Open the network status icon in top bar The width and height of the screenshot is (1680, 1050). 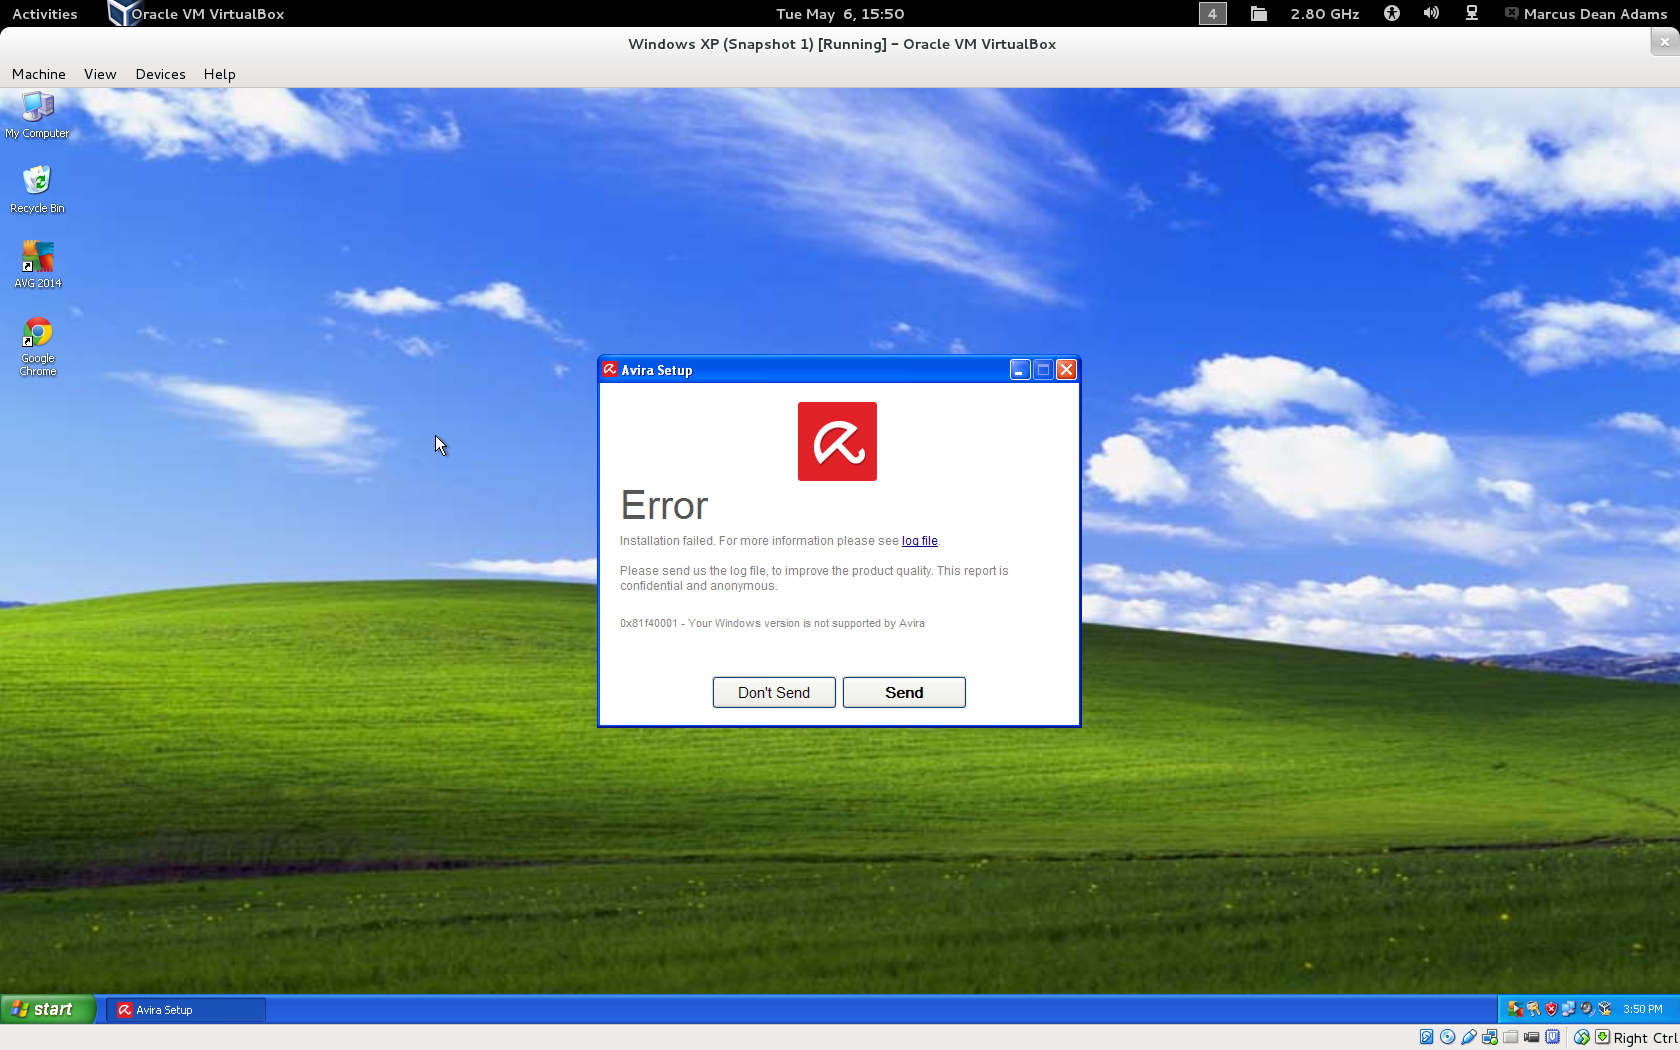[x=1472, y=13]
